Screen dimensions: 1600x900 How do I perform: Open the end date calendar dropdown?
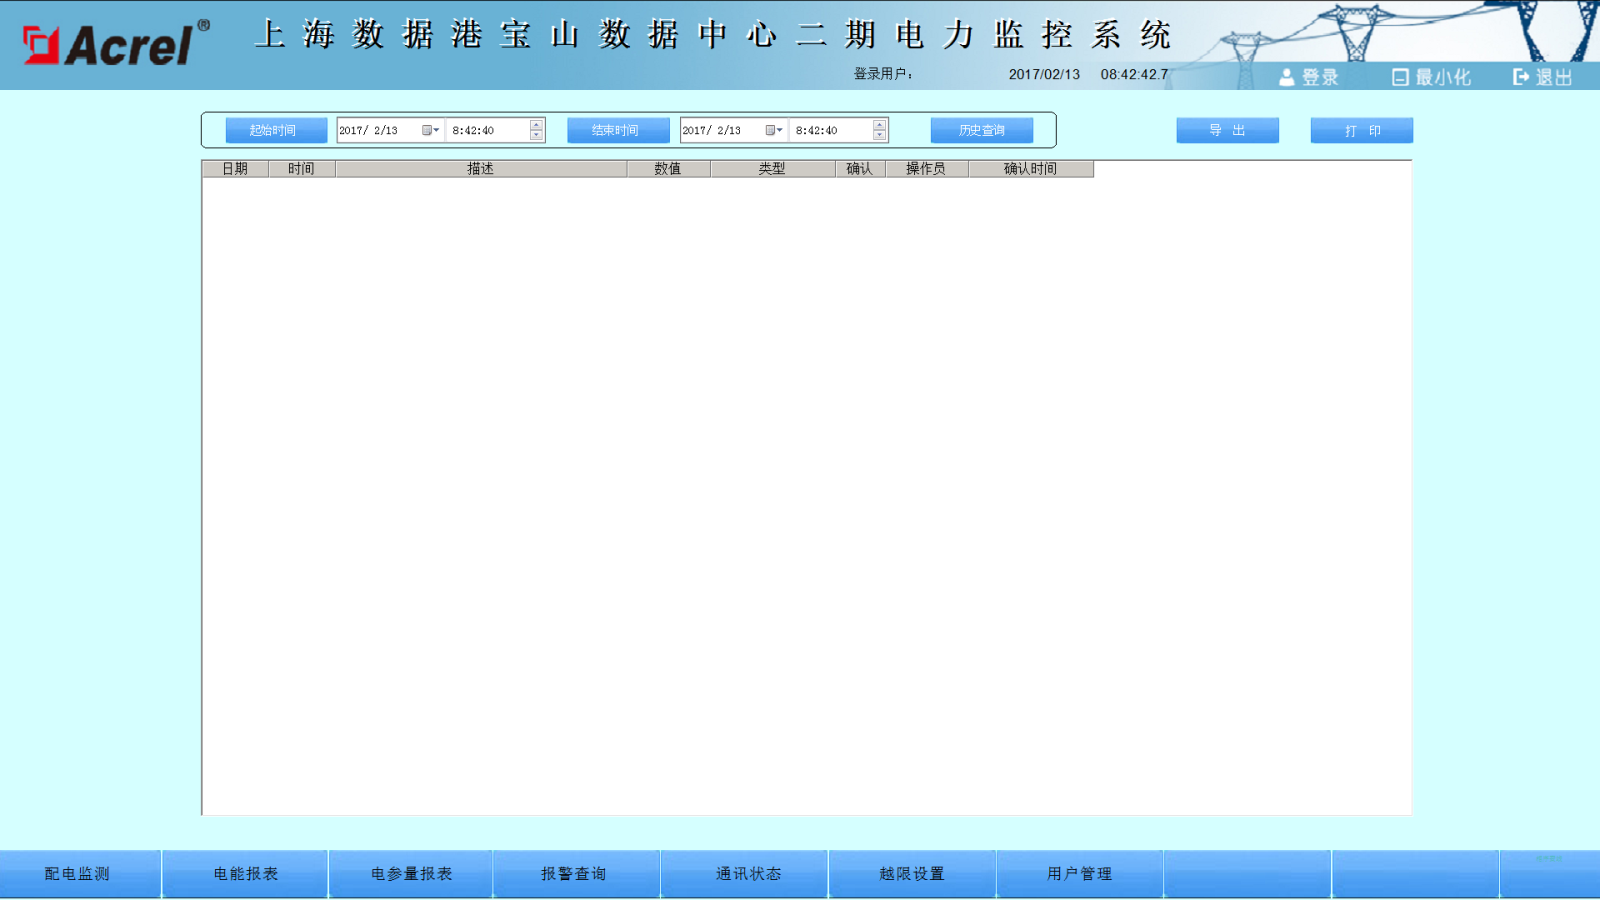773,130
